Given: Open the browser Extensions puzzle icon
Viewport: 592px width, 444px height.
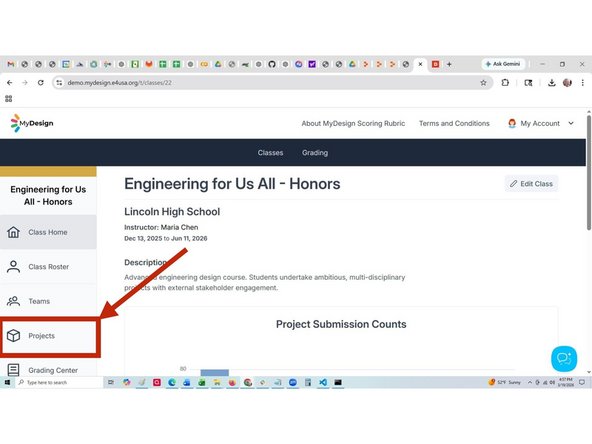Looking at the screenshot, I should click(505, 83).
